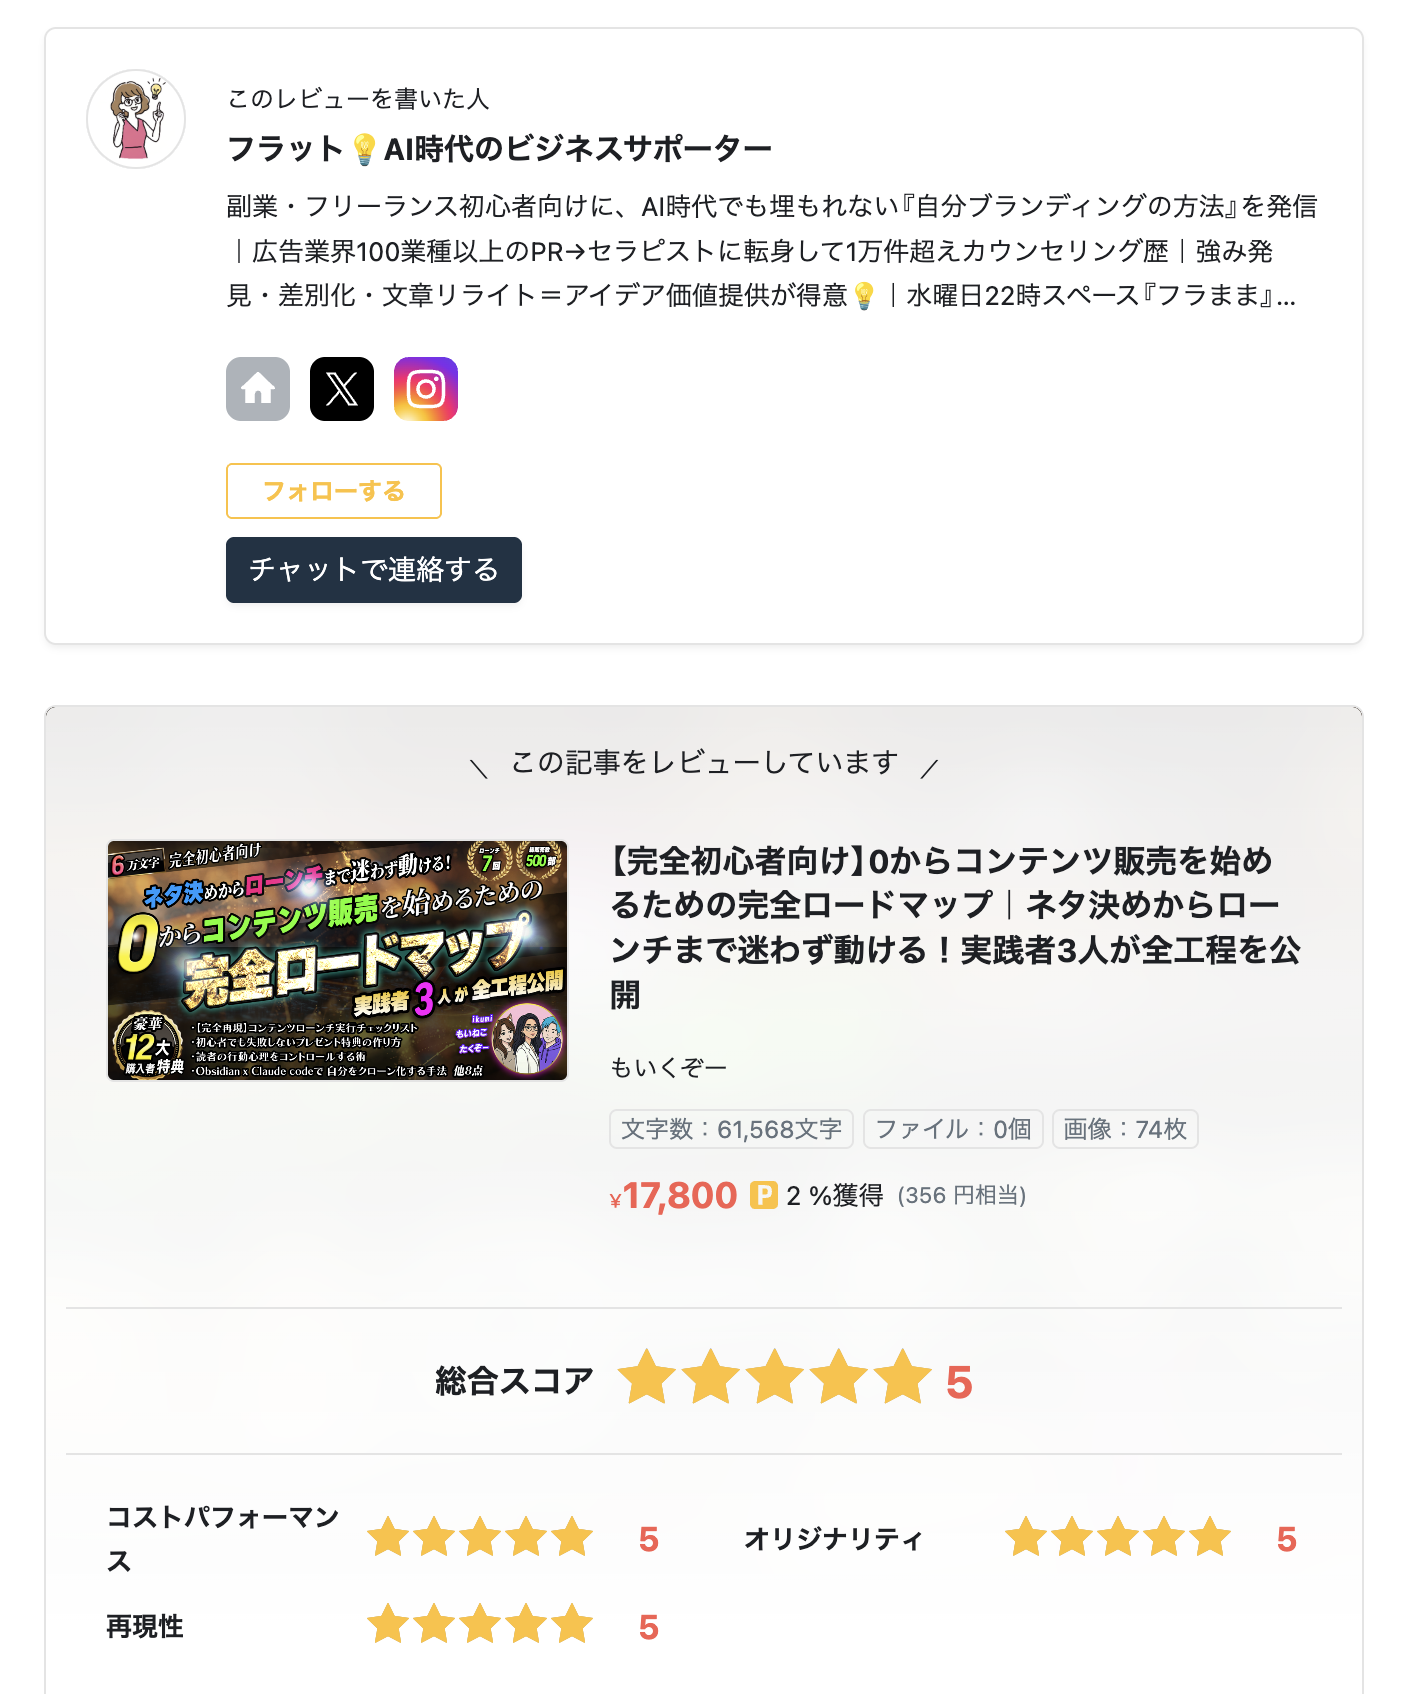Click the author name もいくぞー
This screenshot has height=1694, width=1402.
tap(669, 1068)
